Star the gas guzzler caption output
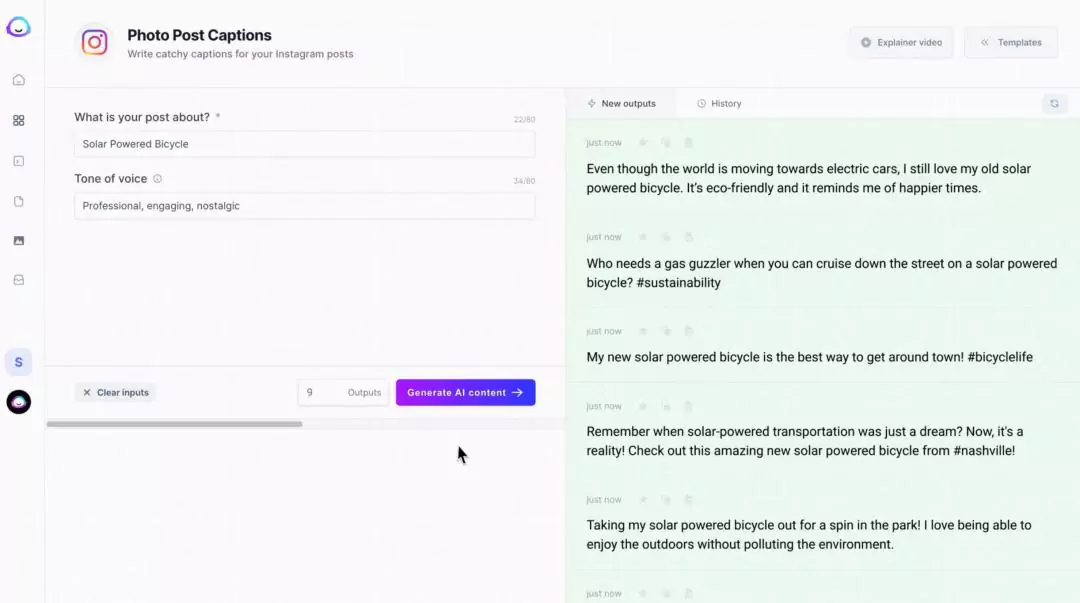1080x603 pixels. pos(643,237)
